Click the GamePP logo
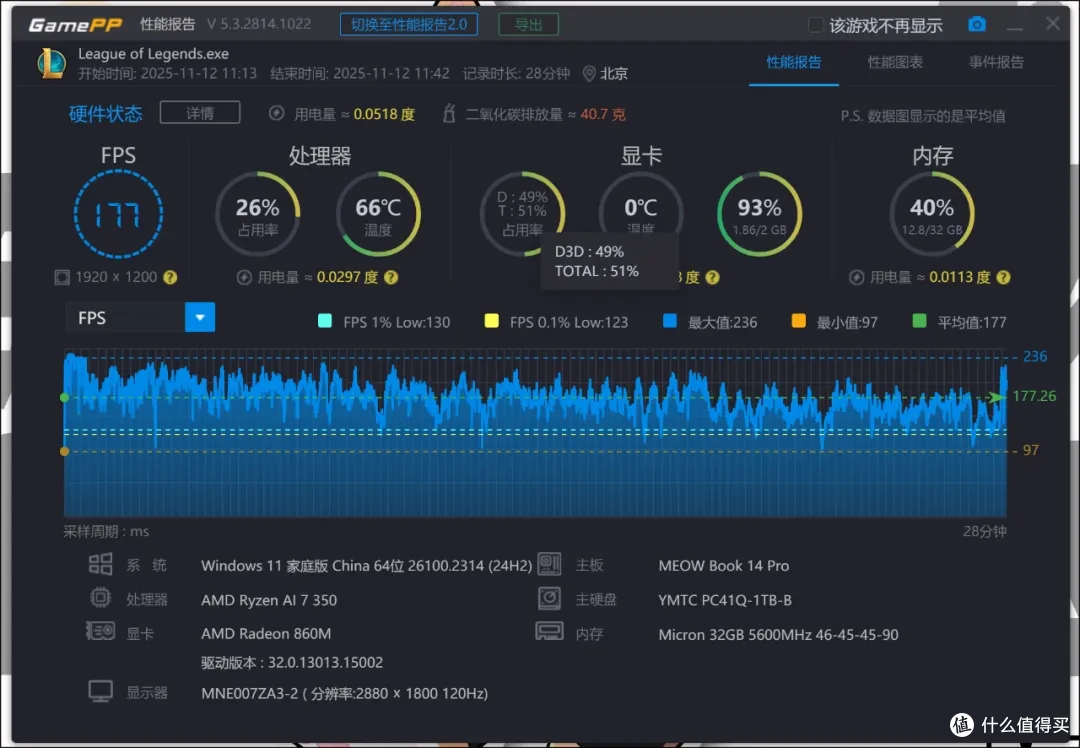Image resolution: width=1080 pixels, height=748 pixels. (75, 25)
